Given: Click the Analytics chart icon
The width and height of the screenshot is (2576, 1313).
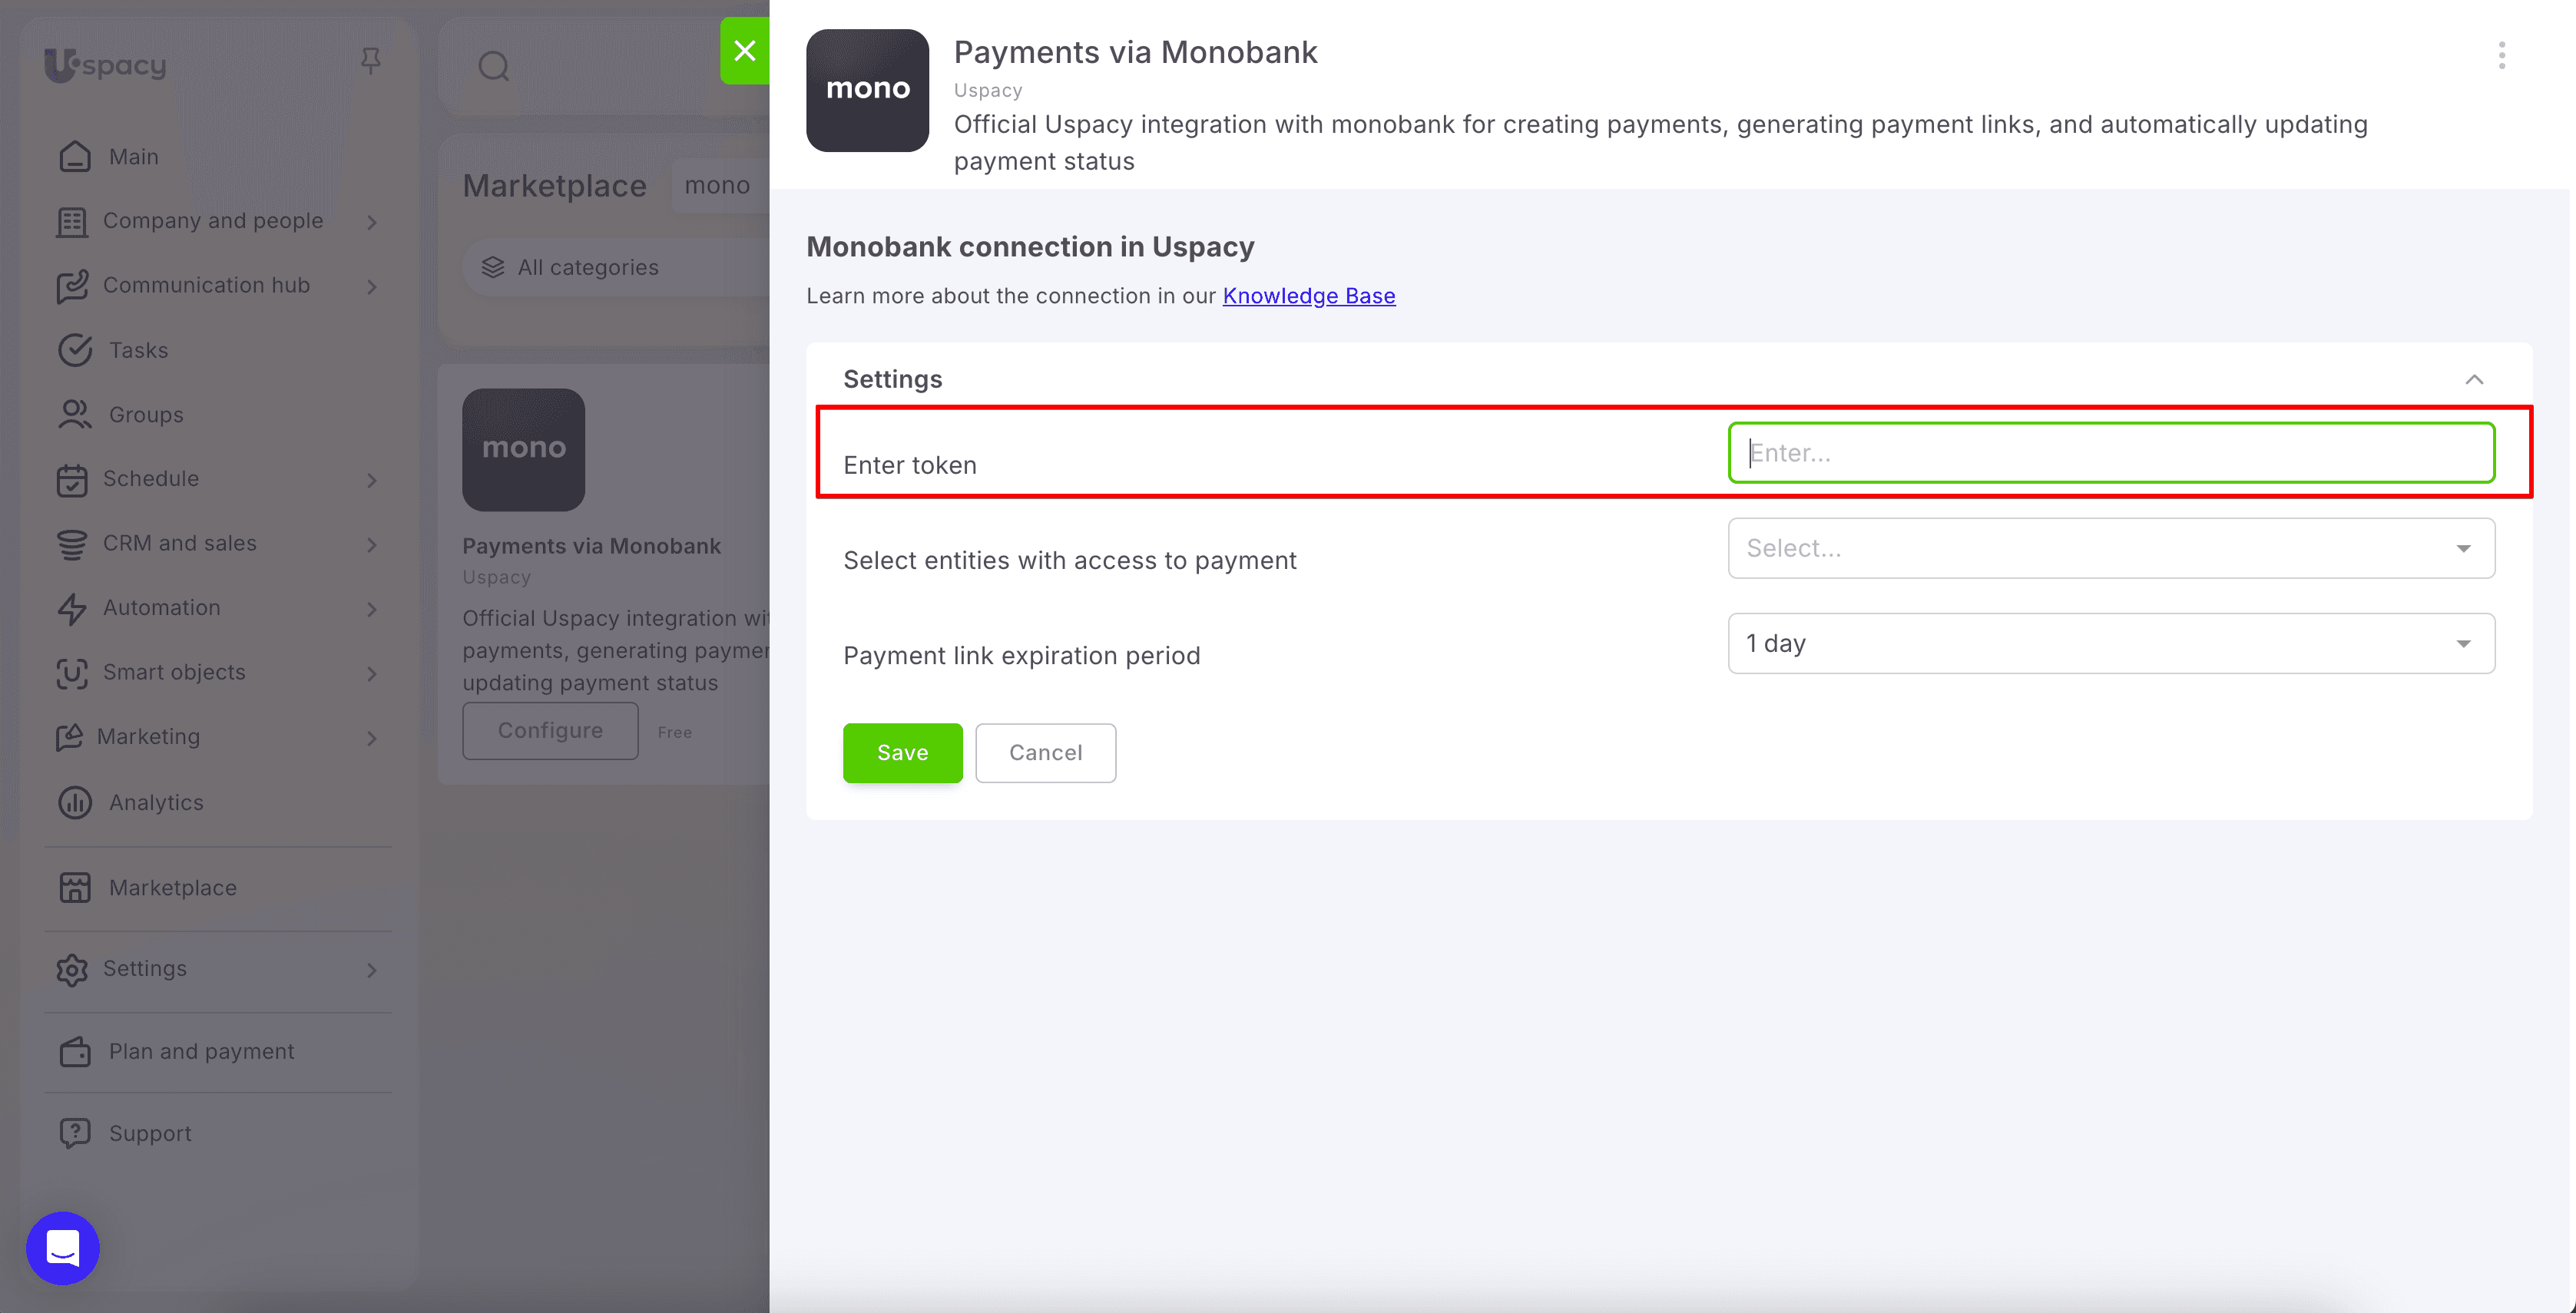Looking at the screenshot, I should coord(75,802).
